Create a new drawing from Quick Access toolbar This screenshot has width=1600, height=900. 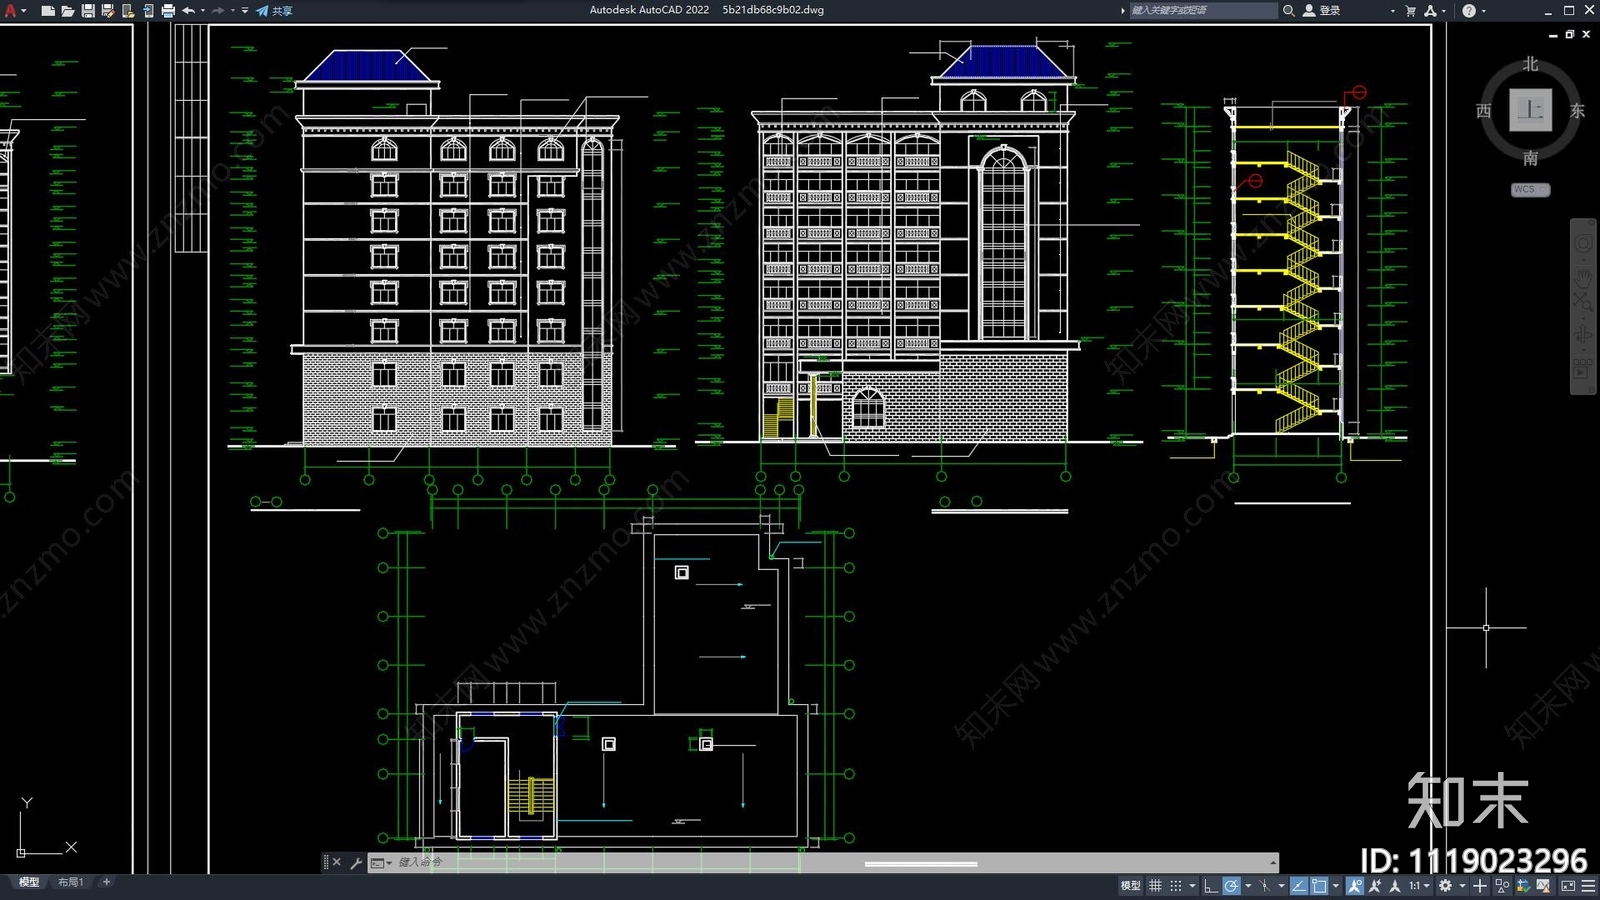(x=48, y=11)
